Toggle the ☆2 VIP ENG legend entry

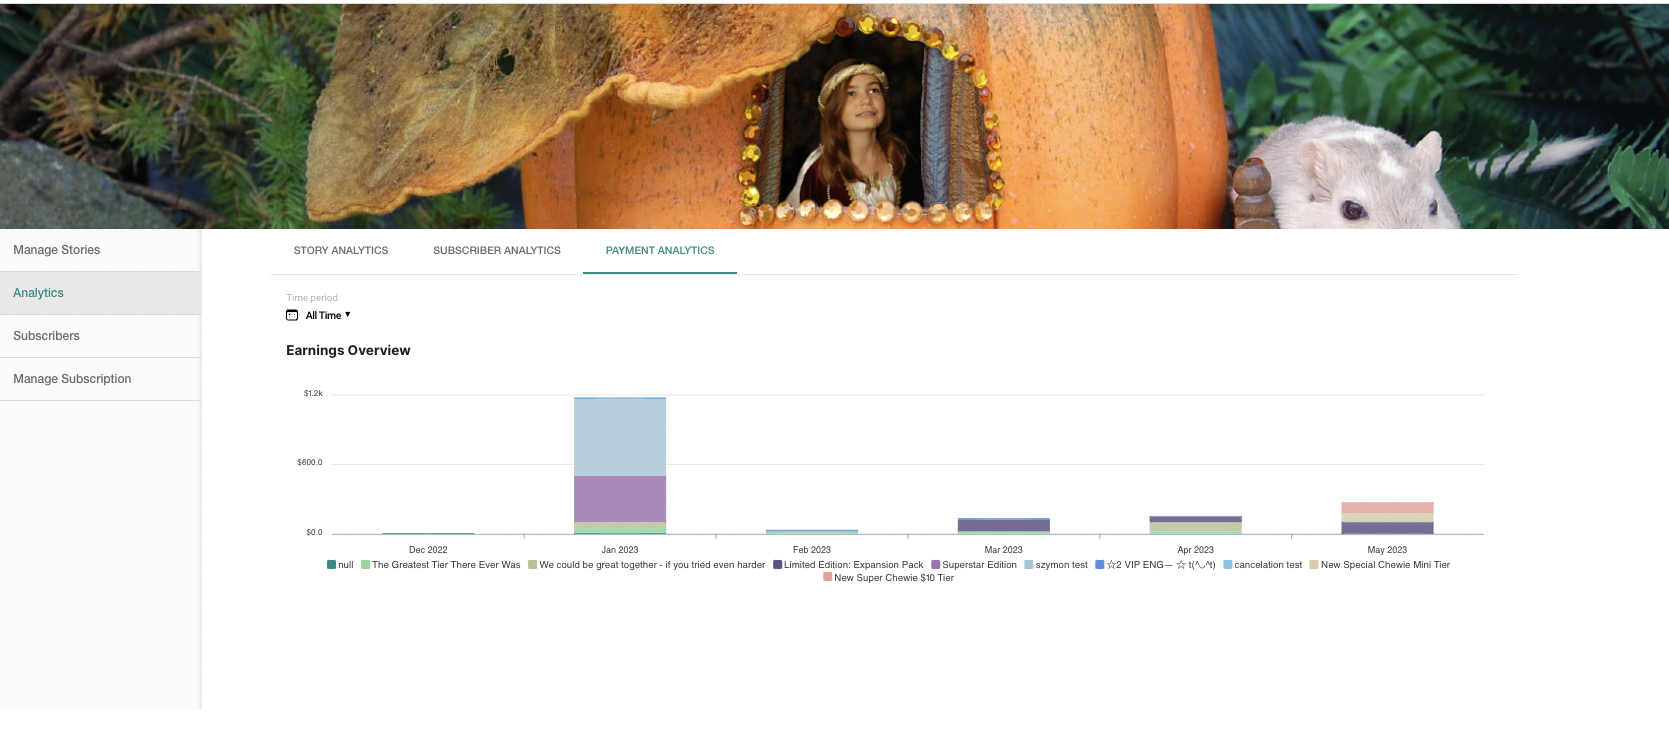coord(1155,565)
